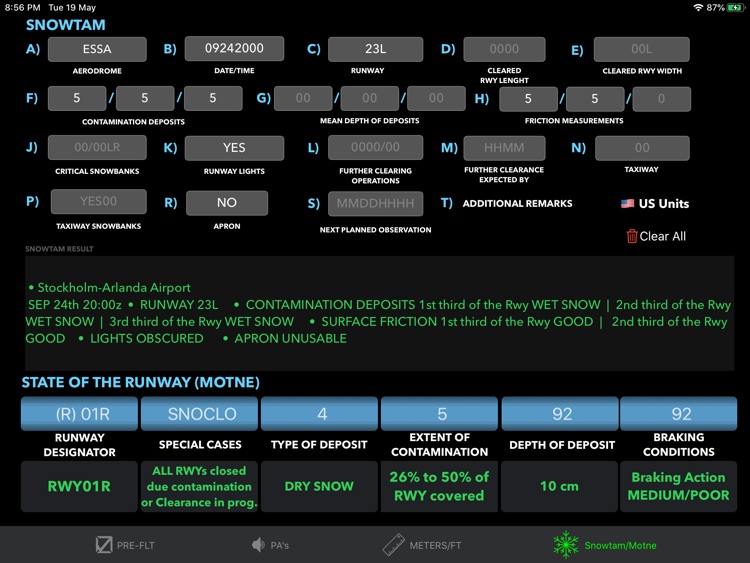The width and height of the screenshot is (750, 563).
Task: Switch to PRE-FLT tab label
Action: point(136,545)
